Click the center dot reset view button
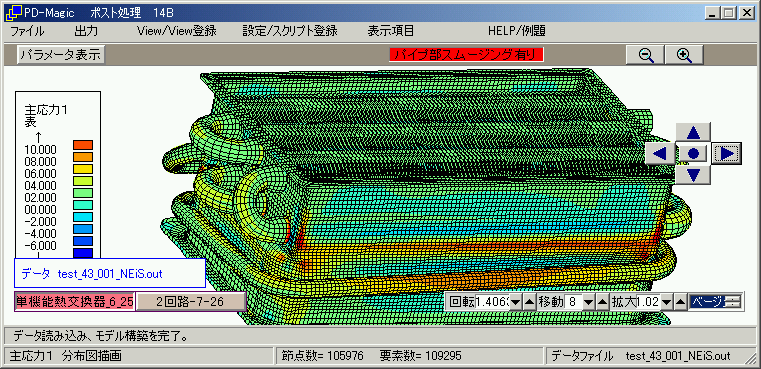The height and width of the screenshot is (369, 761). click(693, 153)
